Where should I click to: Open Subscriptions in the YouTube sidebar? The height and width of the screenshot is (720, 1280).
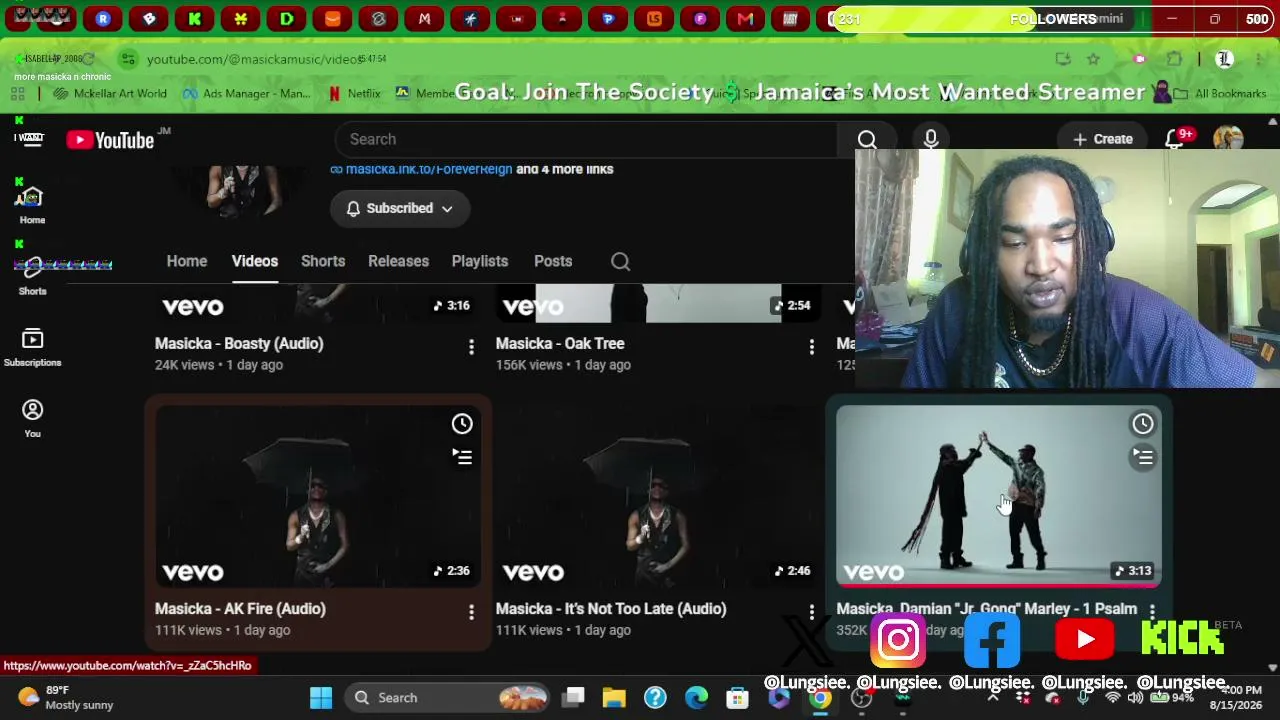pos(32,347)
